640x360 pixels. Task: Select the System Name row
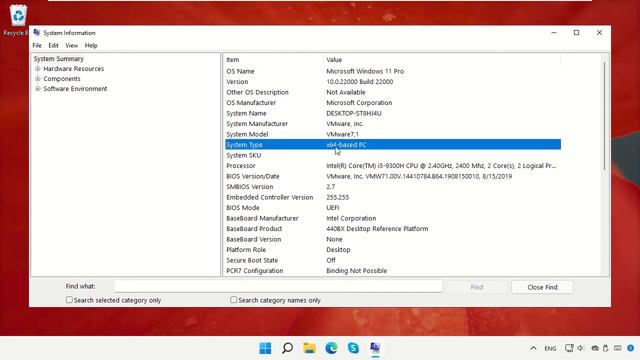coord(393,113)
